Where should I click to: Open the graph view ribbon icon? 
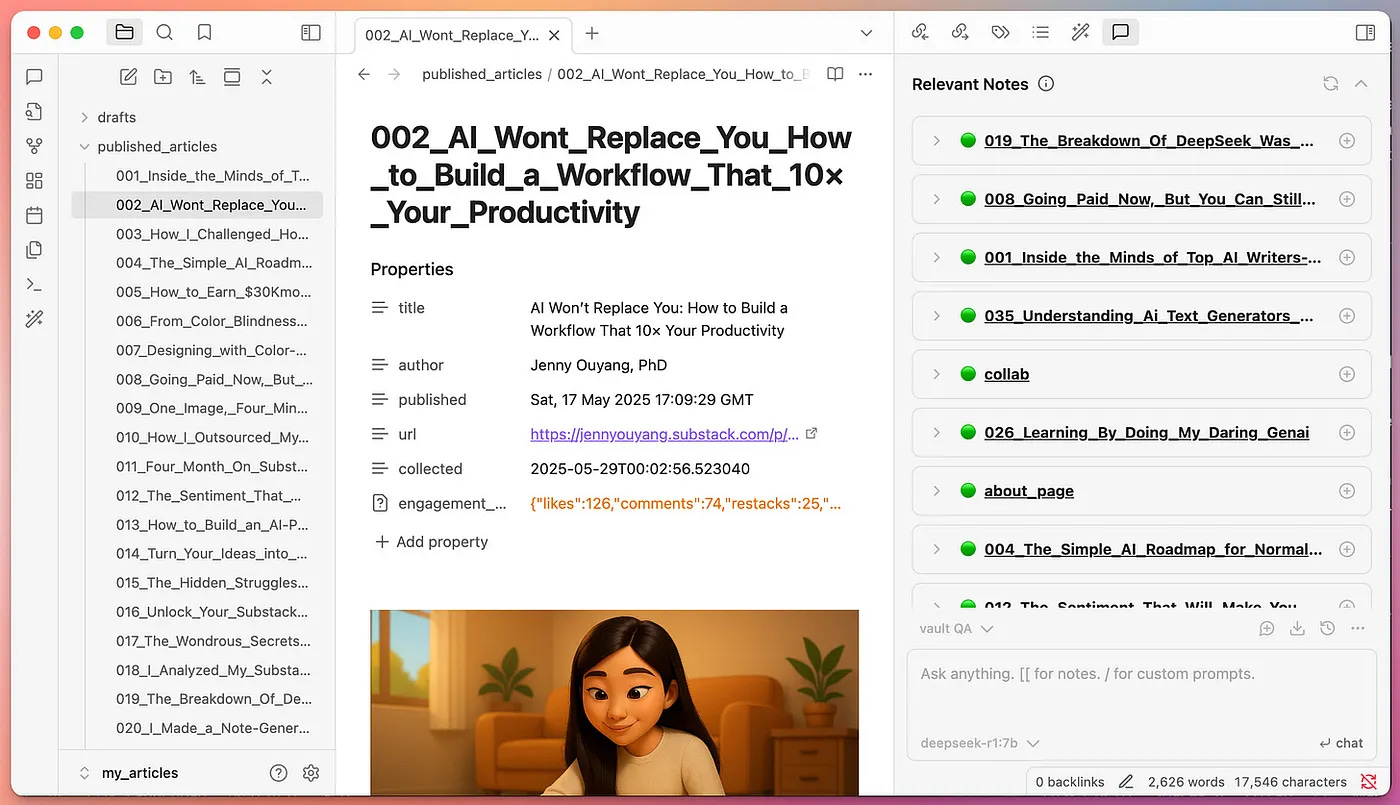[x=34, y=146]
